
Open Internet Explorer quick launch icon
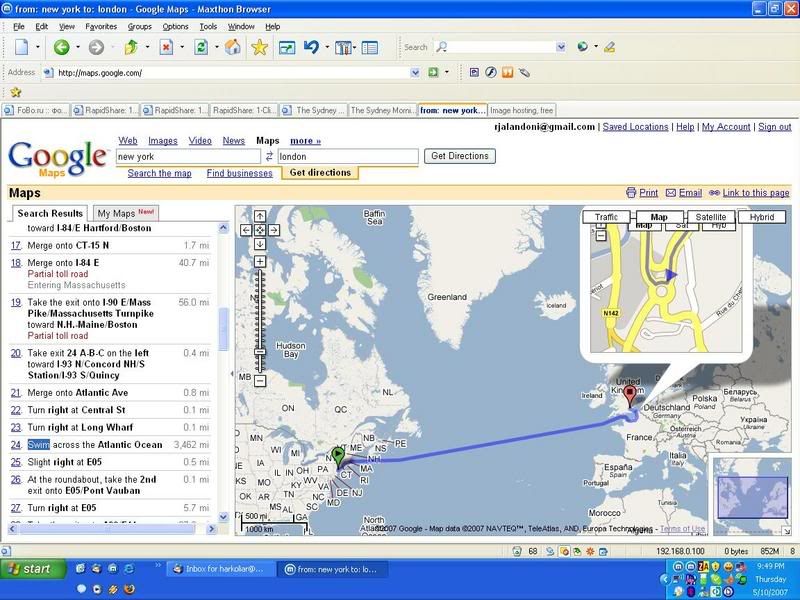tap(129, 568)
